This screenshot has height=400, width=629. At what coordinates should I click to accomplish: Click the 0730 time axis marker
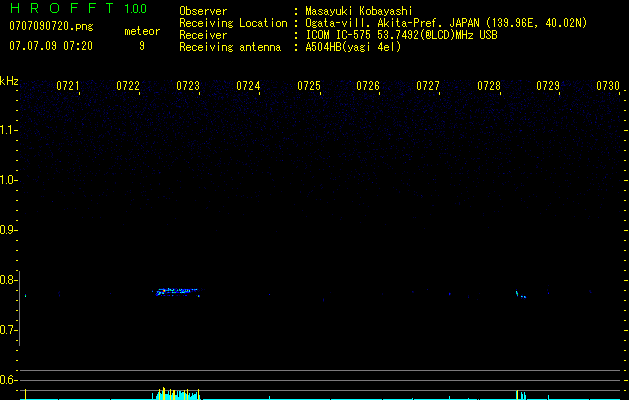[x=608, y=86]
